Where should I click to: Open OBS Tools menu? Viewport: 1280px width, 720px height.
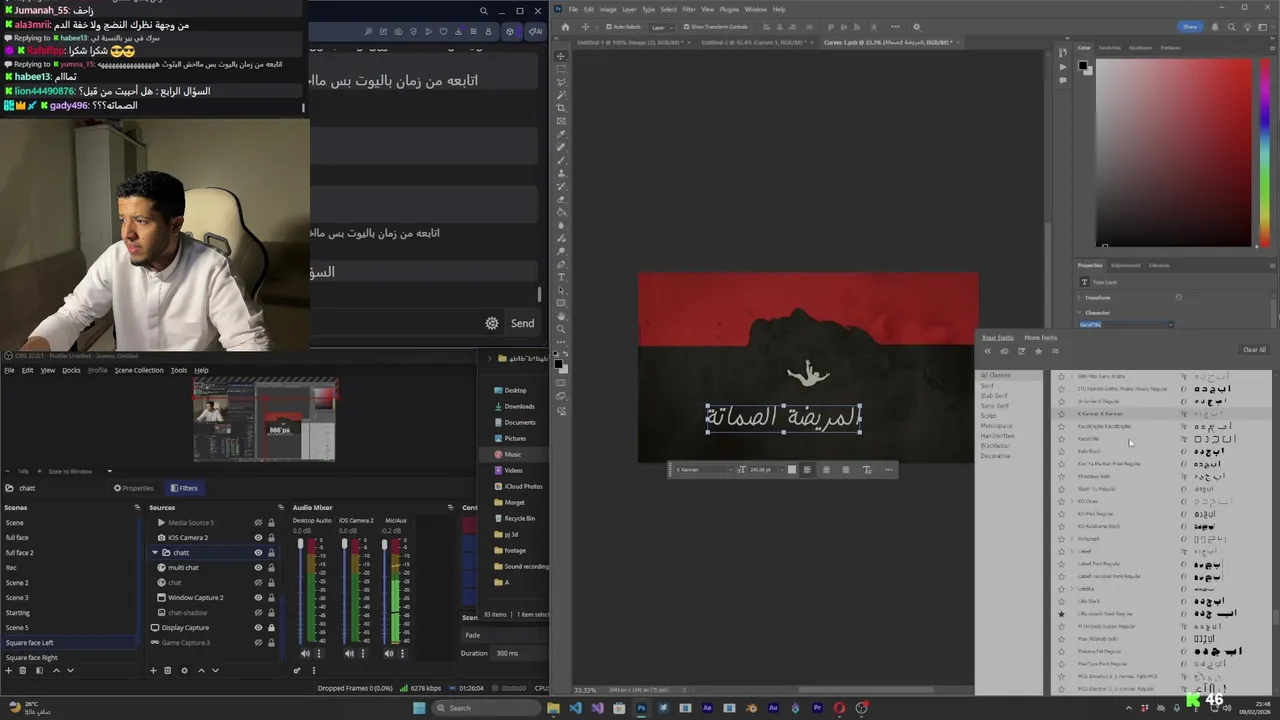coord(179,370)
